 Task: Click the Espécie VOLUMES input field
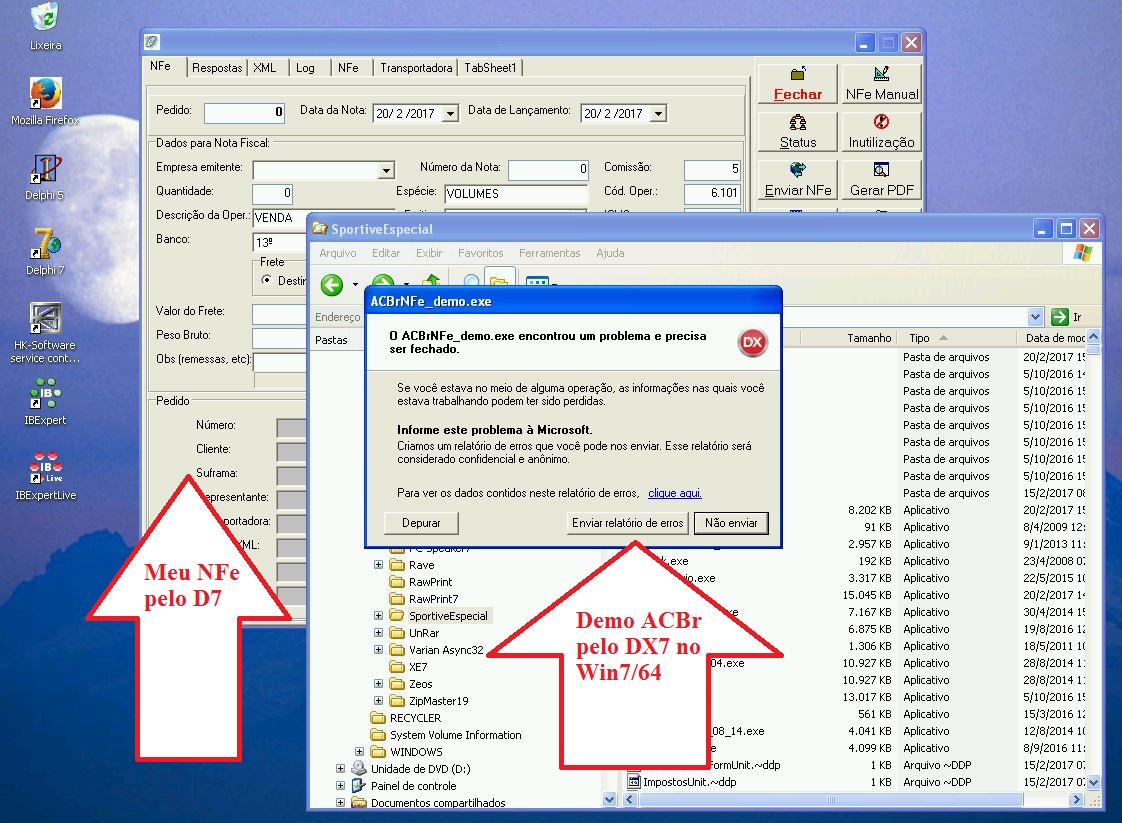515,194
